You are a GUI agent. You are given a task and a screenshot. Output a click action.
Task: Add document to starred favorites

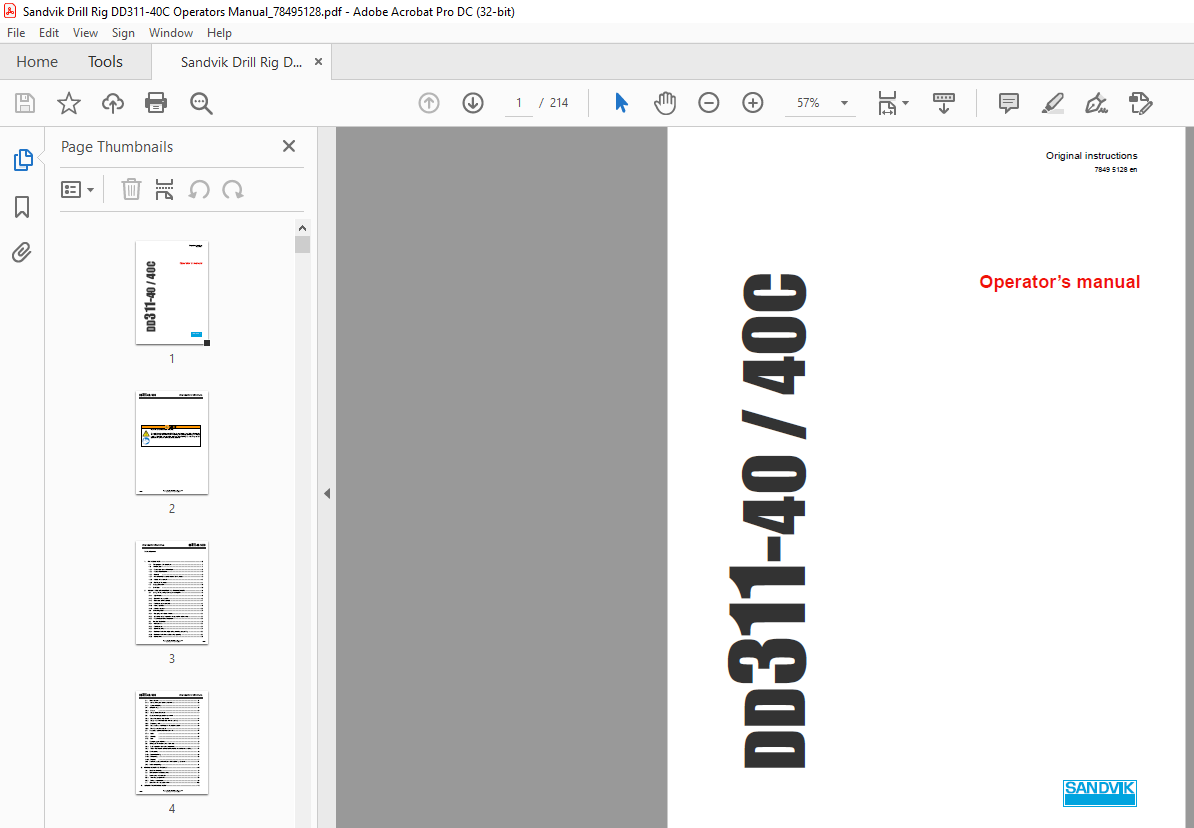click(69, 103)
